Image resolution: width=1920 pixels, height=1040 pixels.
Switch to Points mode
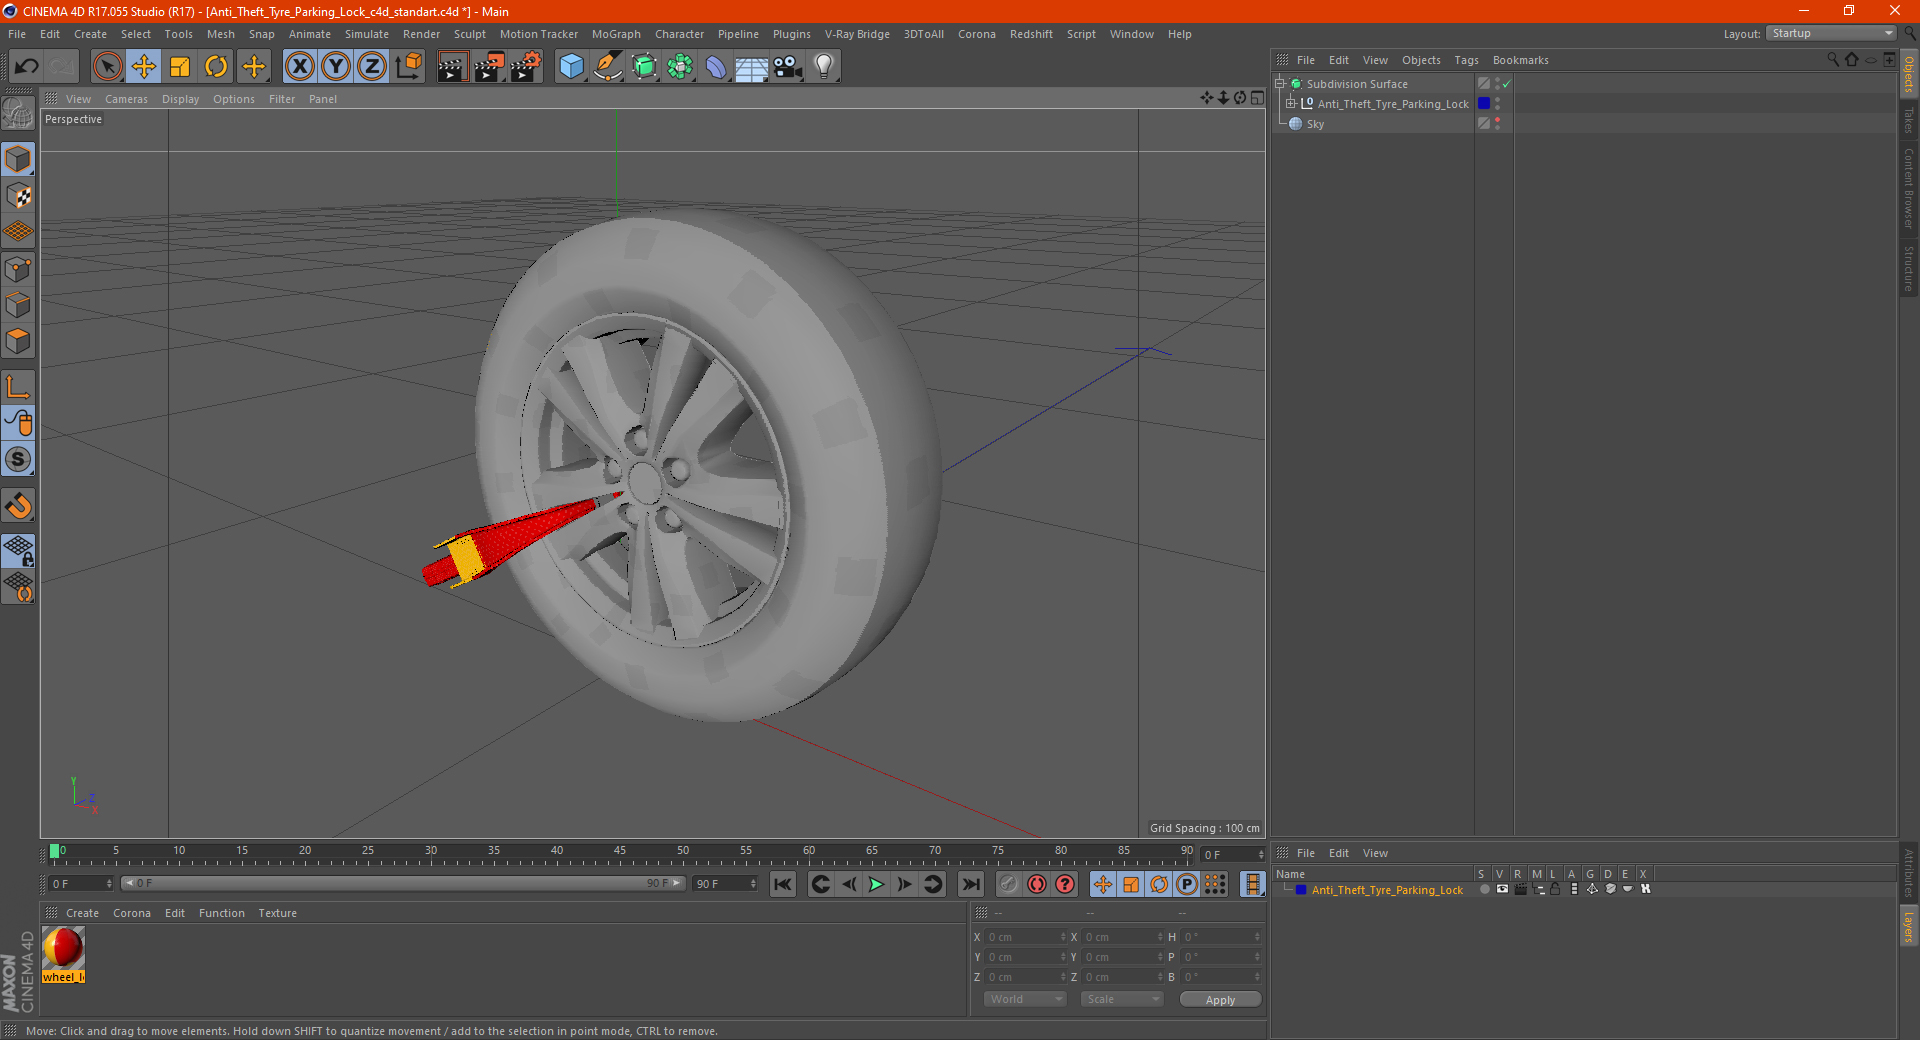click(x=18, y=269)
